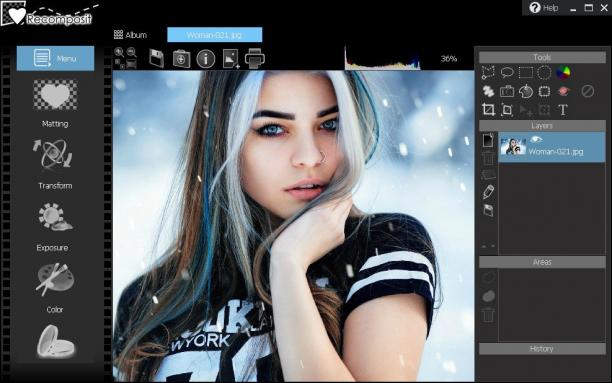Select the lasso selection tool
The width and height of the screenshot is (612, 383).
pyautogui.click(x=507, y=72)
